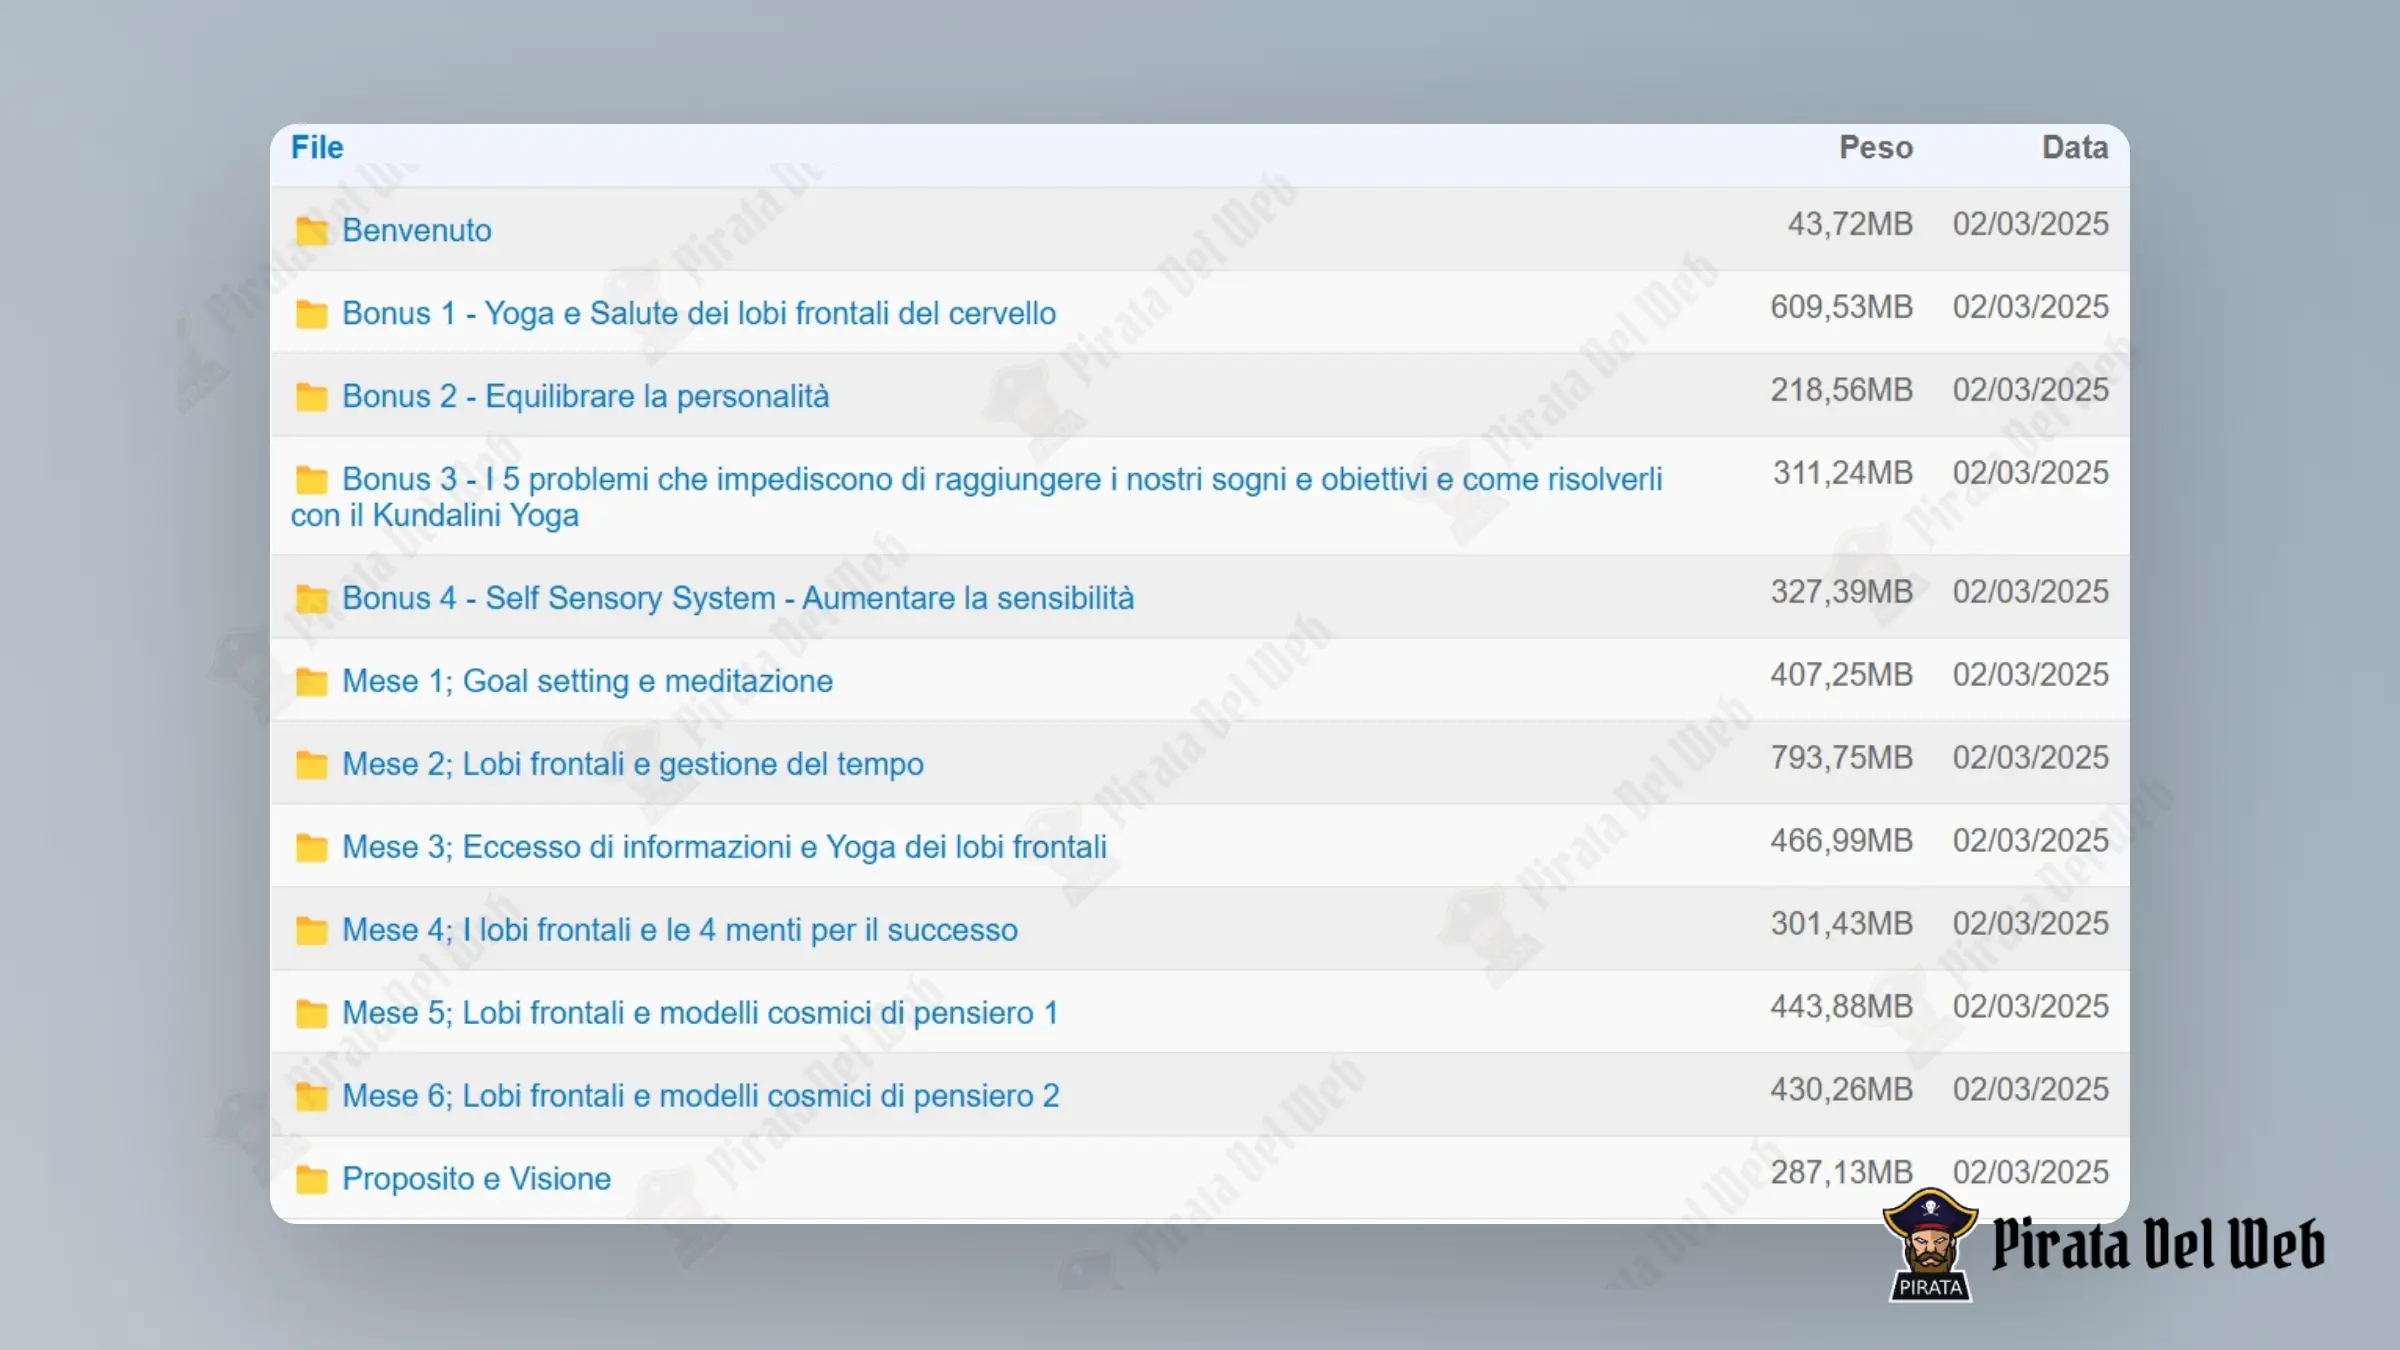This screenshot has height=1350, width=2400.
Task: Click the Peso column header
Action: click(x=1876, y=147)
